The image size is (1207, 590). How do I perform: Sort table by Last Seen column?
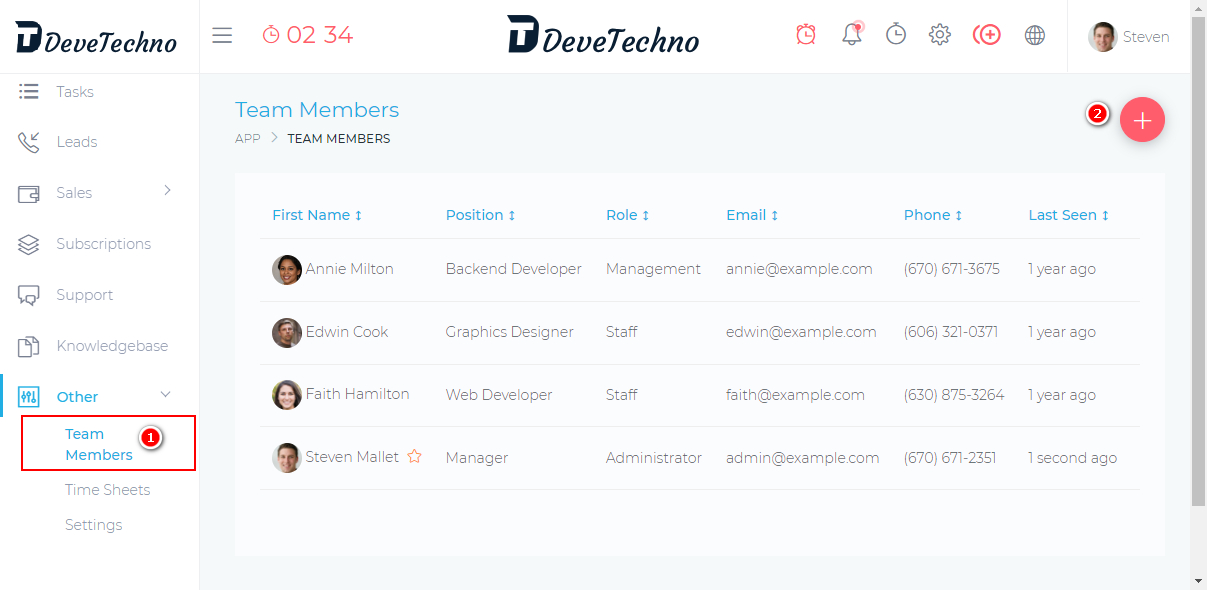(x=1069, y=215)
